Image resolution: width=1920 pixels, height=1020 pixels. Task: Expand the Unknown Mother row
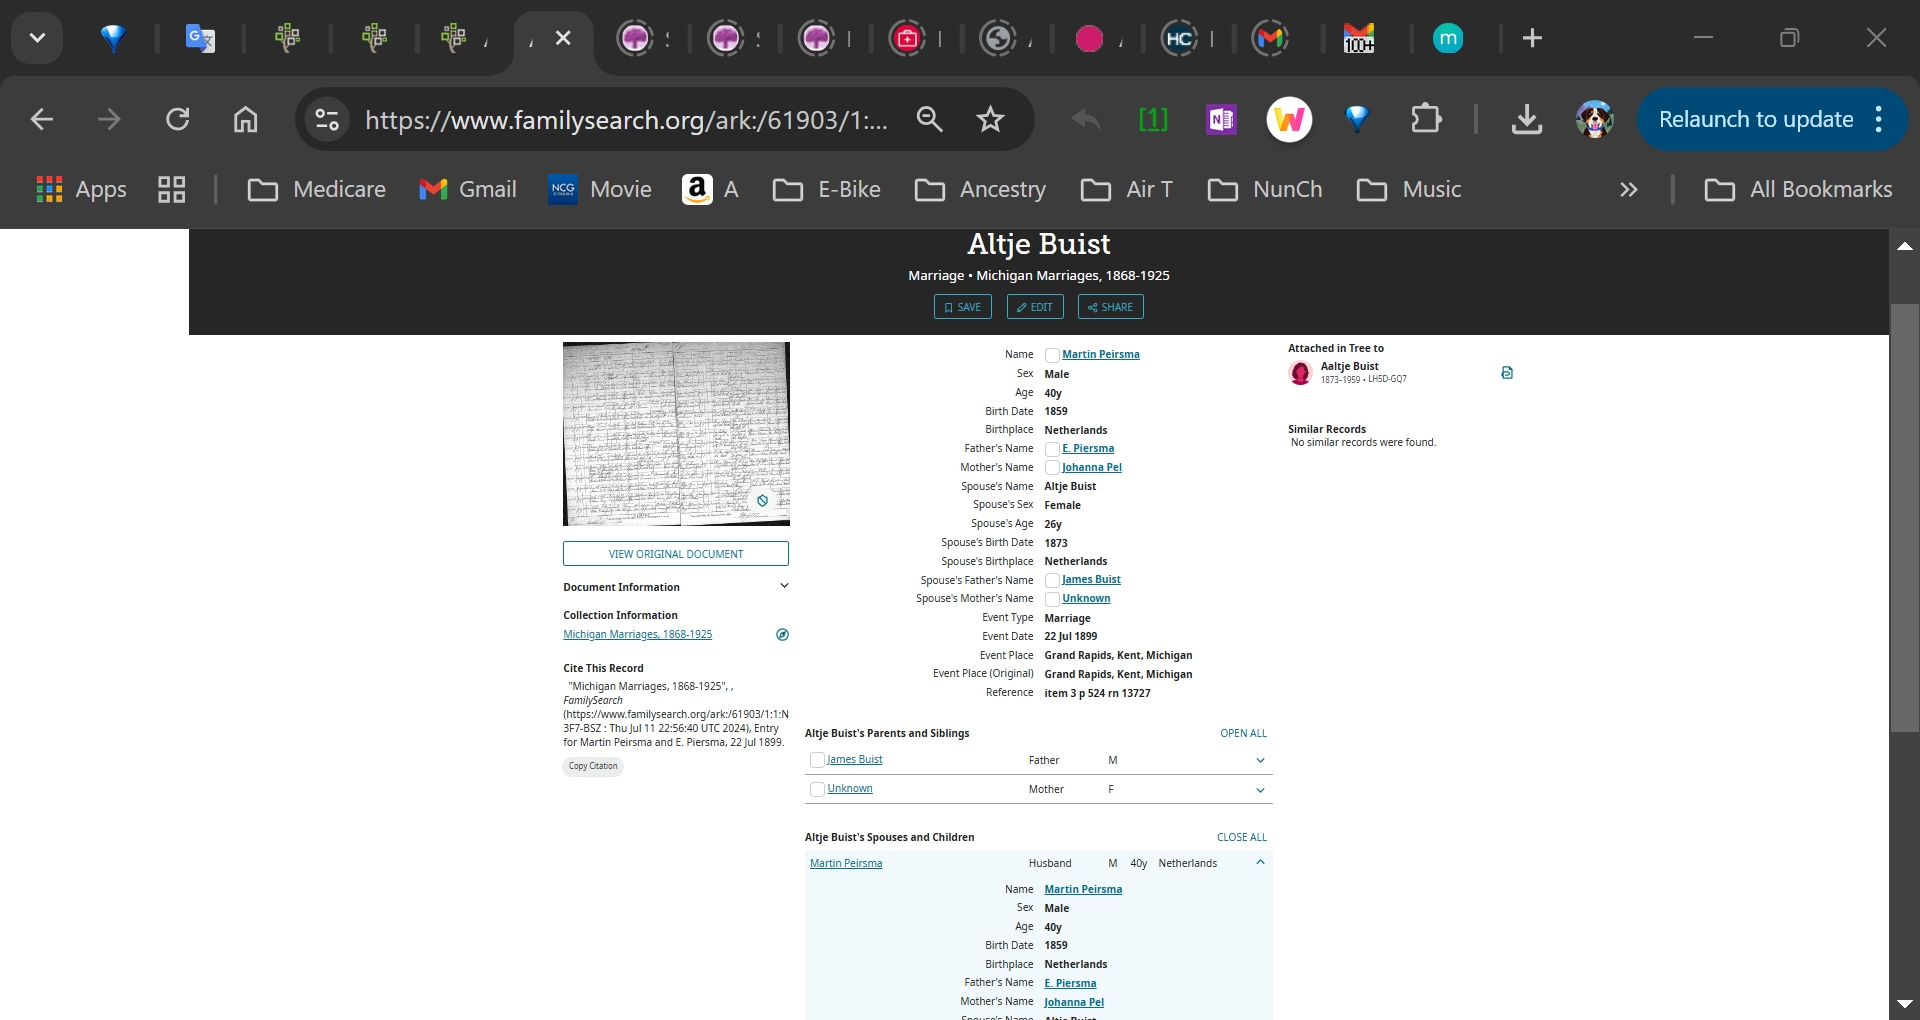tap(1260, 790)
